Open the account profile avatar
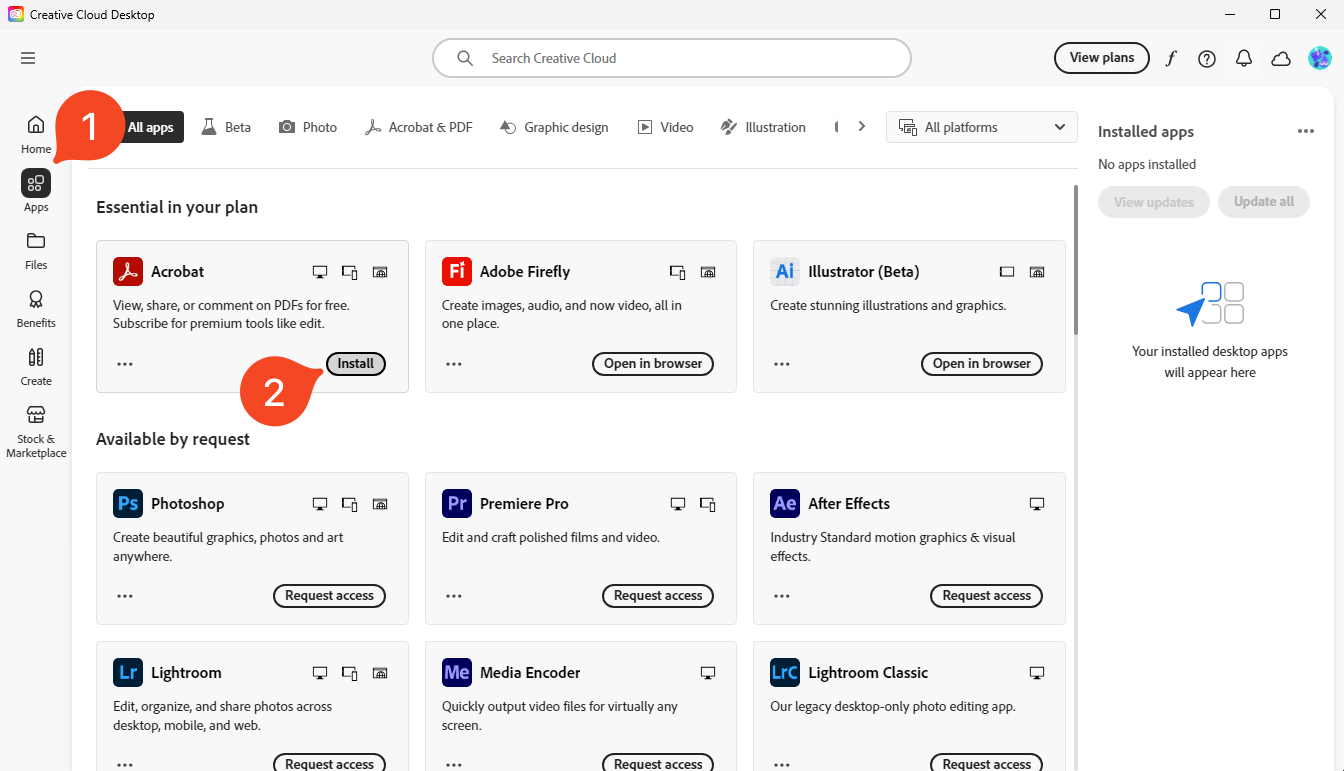The image size is (1344, 771). pos(1319,58)
